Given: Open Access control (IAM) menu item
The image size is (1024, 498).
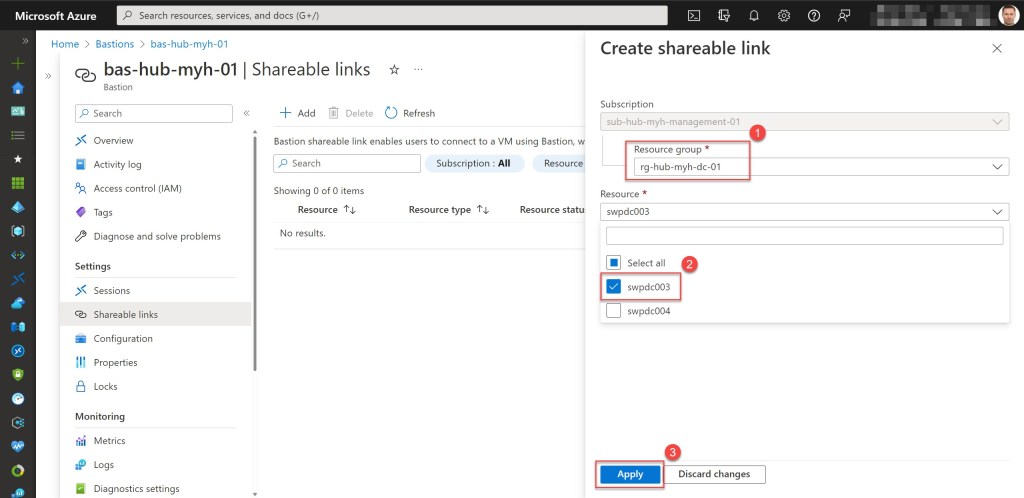Looking at the screenshot, I should click(137, 188).
